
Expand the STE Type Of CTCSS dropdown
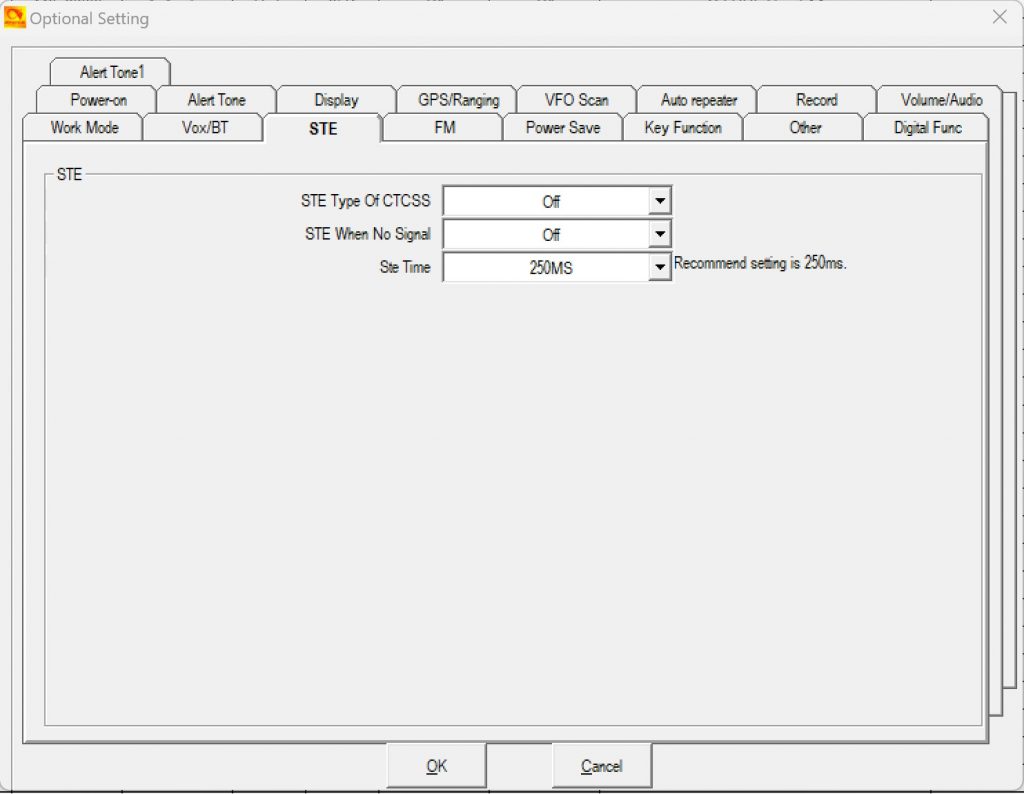point(659,201)
